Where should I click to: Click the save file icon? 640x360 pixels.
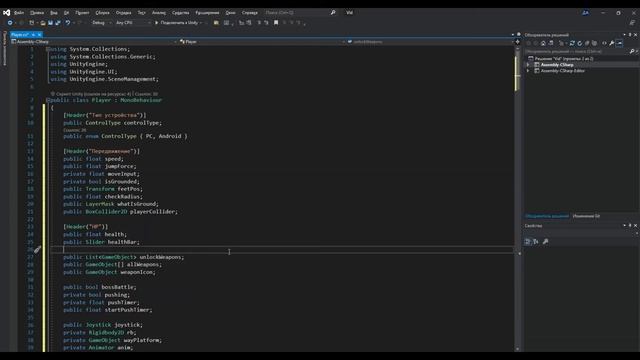click(x=50, y=23)
